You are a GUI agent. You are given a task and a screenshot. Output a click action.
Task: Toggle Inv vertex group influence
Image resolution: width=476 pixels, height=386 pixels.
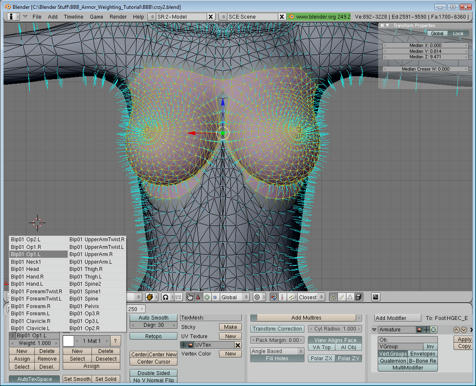coord(430,347)
